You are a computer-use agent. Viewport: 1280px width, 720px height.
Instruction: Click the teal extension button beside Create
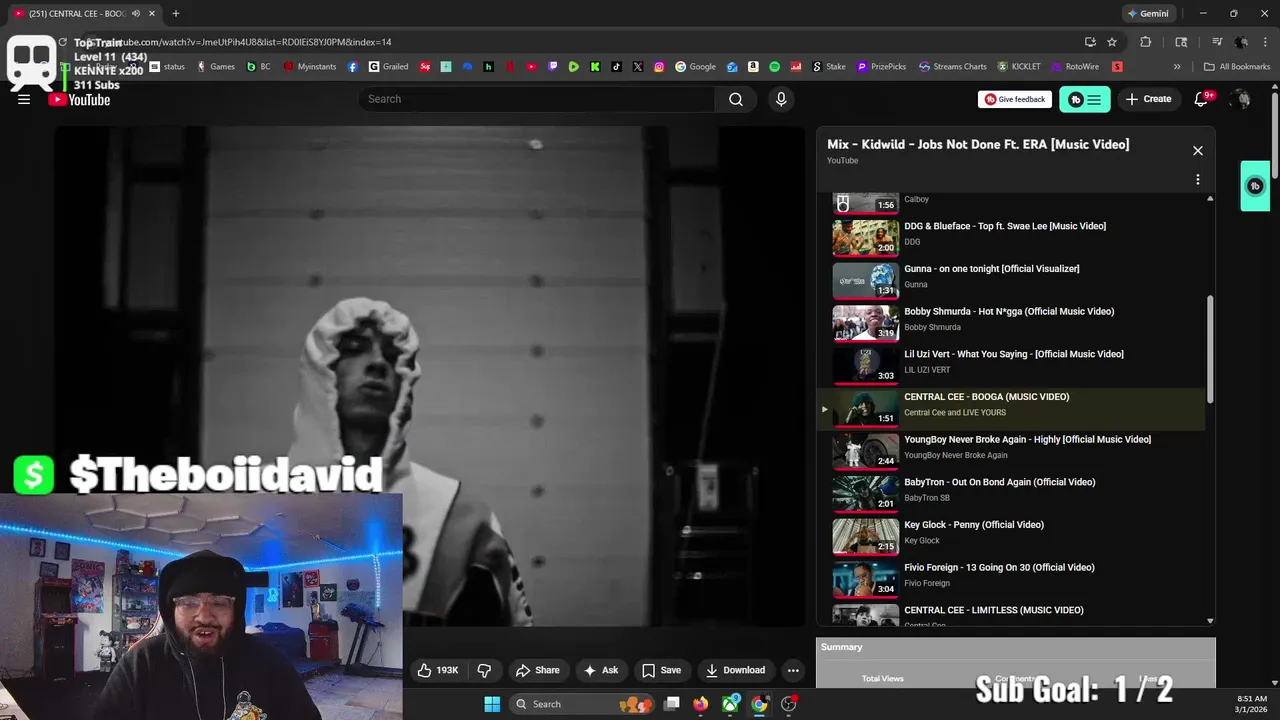point(1085,99)
